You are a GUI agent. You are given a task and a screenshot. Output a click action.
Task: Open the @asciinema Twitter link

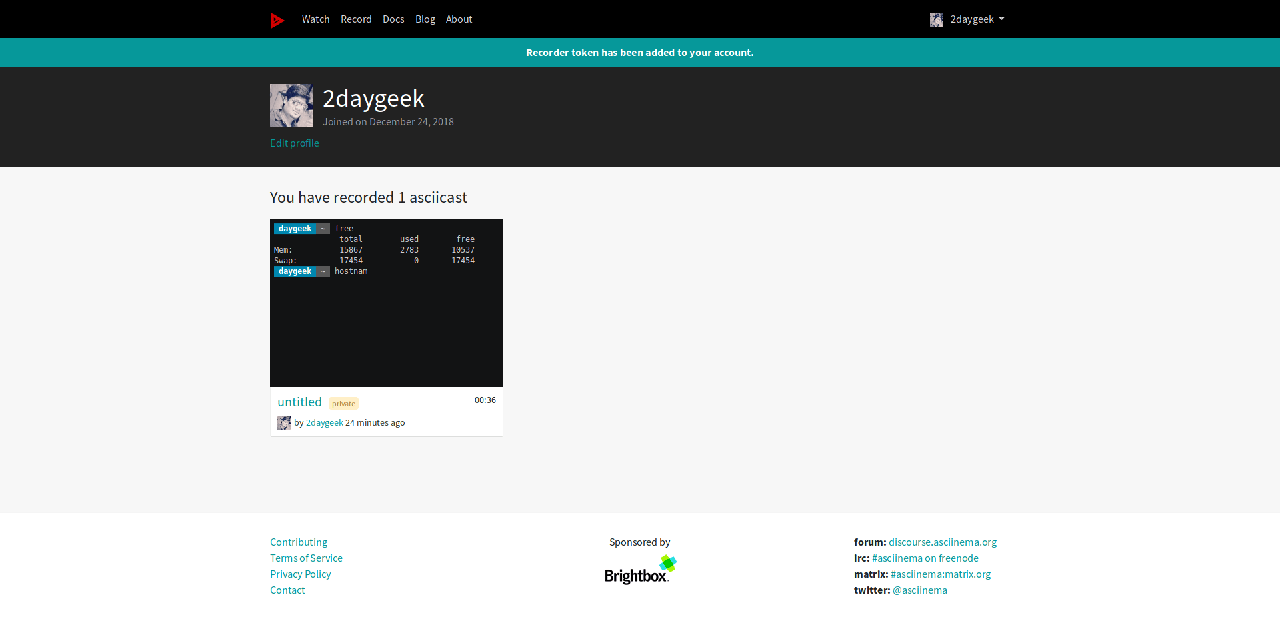coord(919,590)
